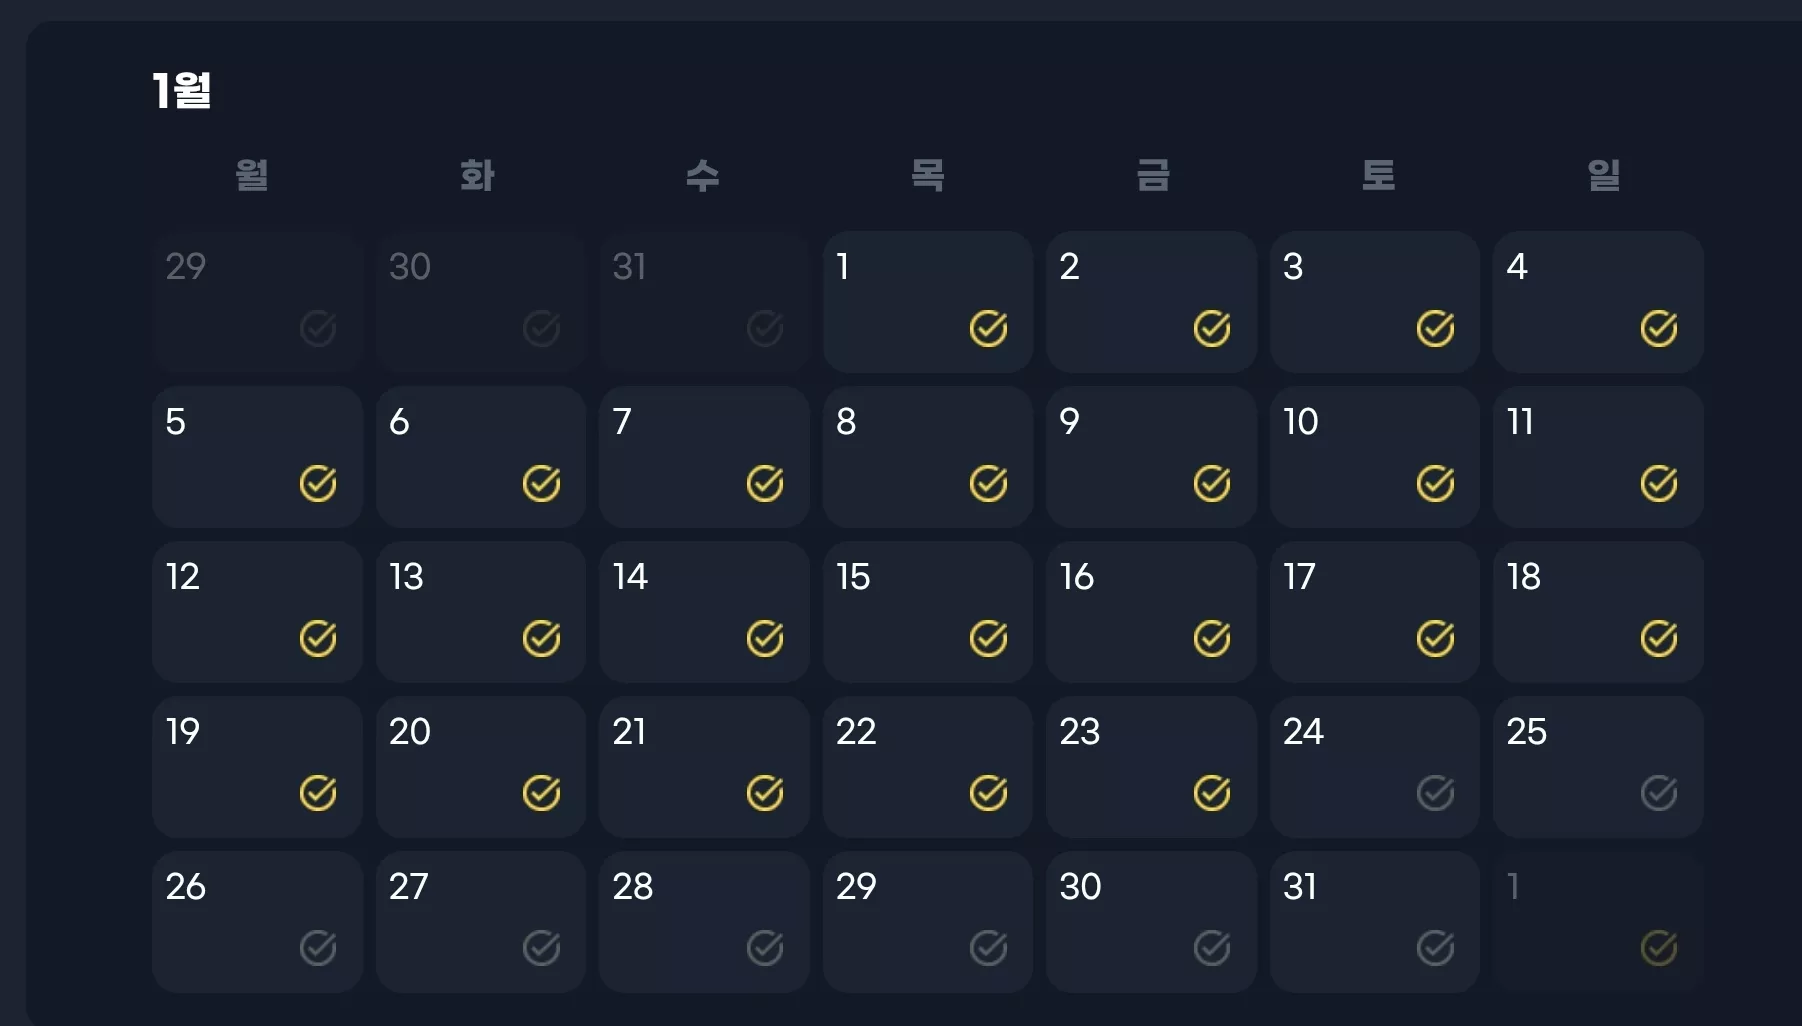Toggle the completion check on day 25

[x=1658, y=793]
